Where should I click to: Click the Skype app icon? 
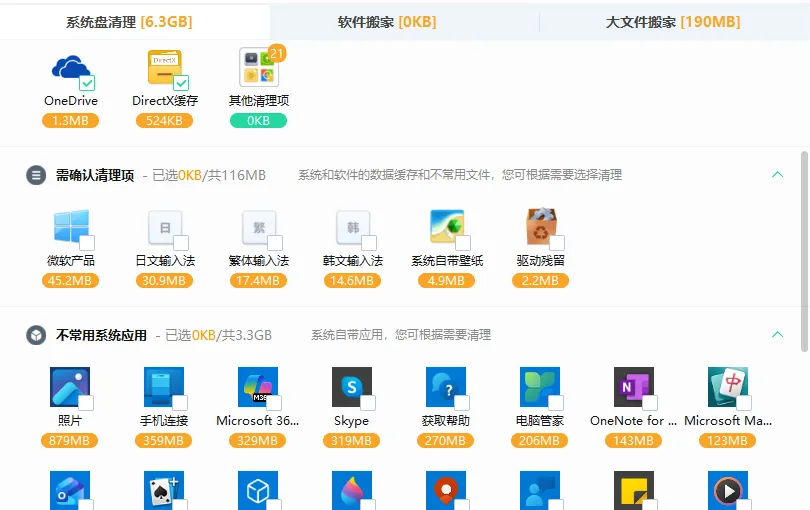[352, 387]
